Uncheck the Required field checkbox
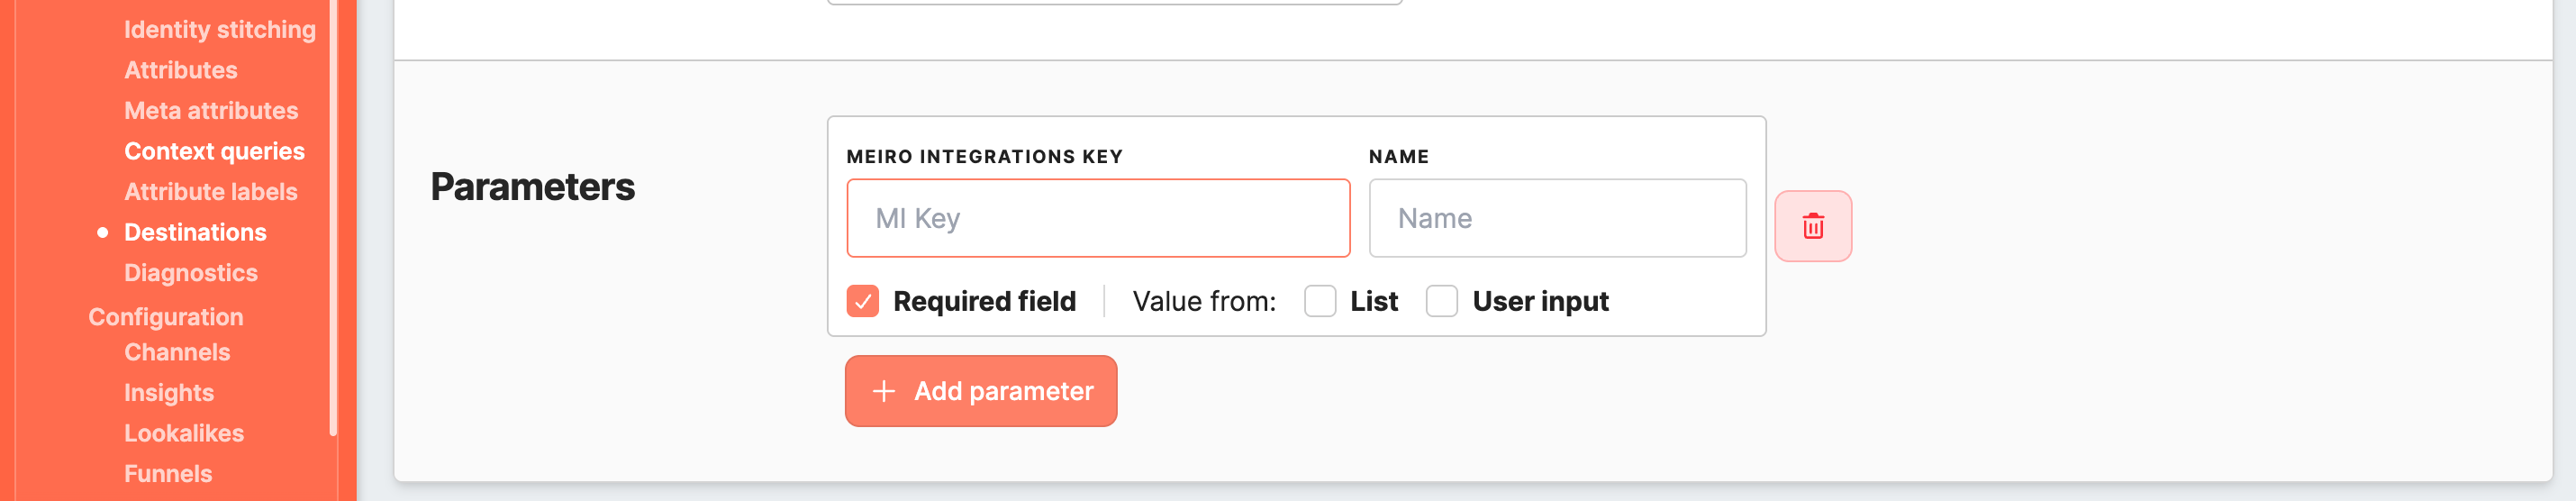The height and width of the screenshot is (501, 2576). [x=862, y=301]
